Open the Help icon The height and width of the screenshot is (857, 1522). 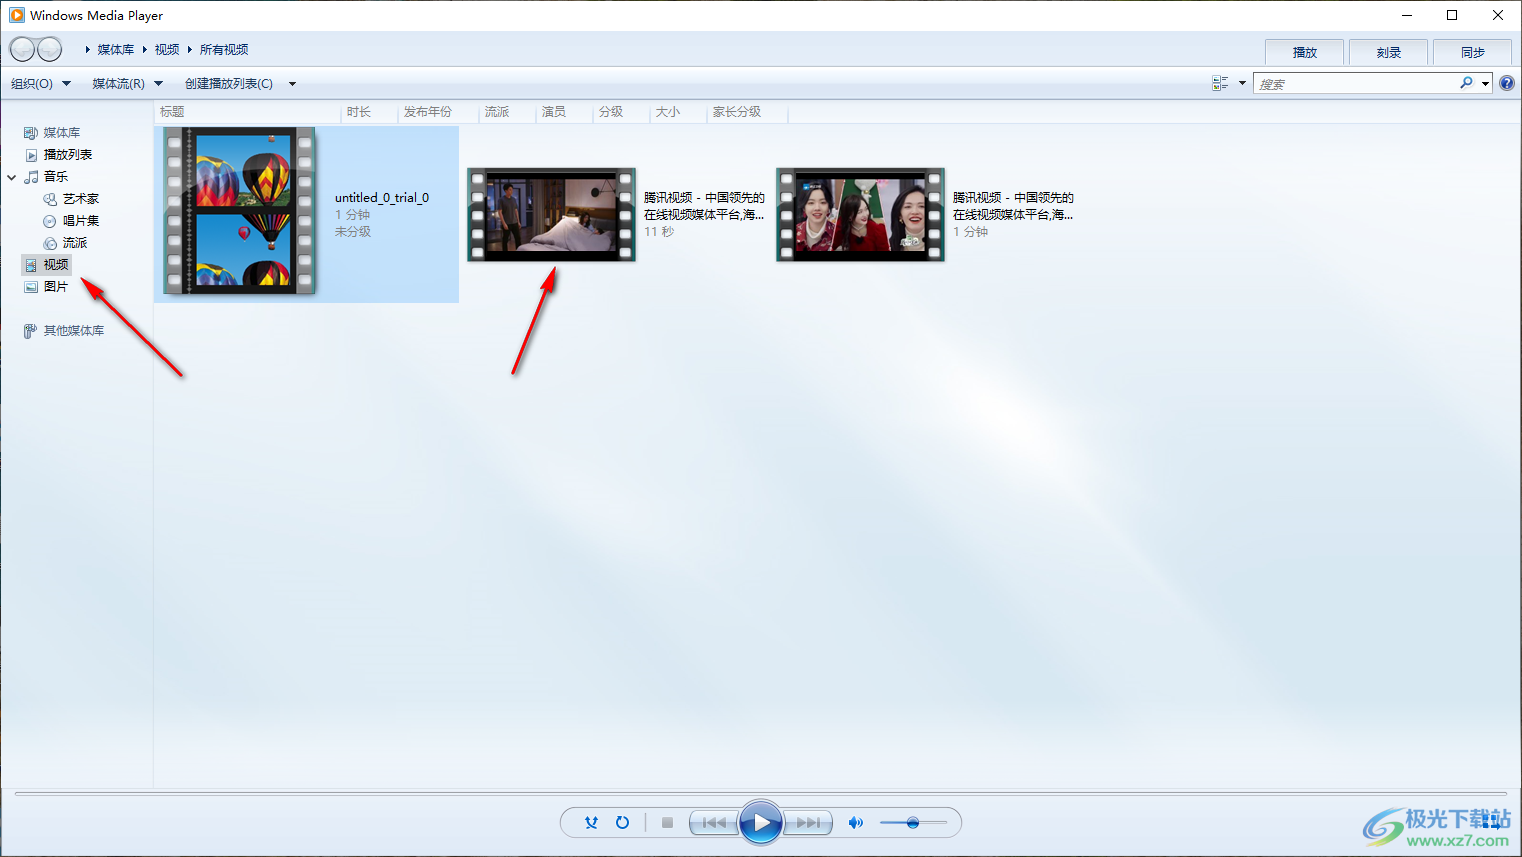point(1507,83)
